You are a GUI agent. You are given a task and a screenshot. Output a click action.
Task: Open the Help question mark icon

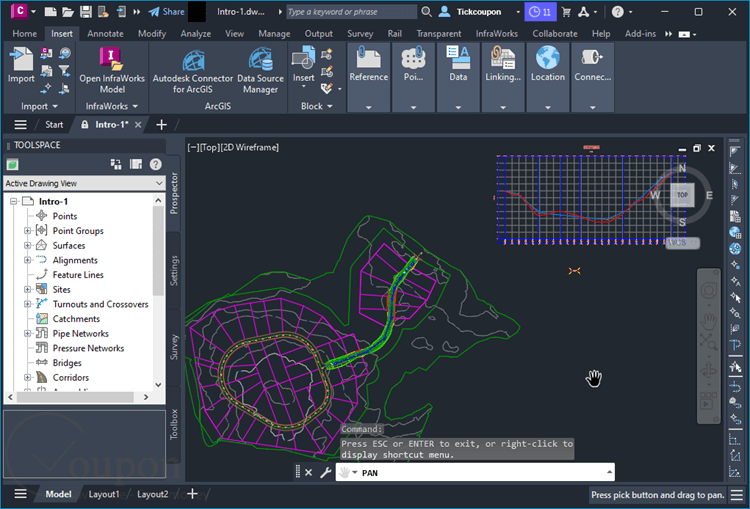(618, 12)
